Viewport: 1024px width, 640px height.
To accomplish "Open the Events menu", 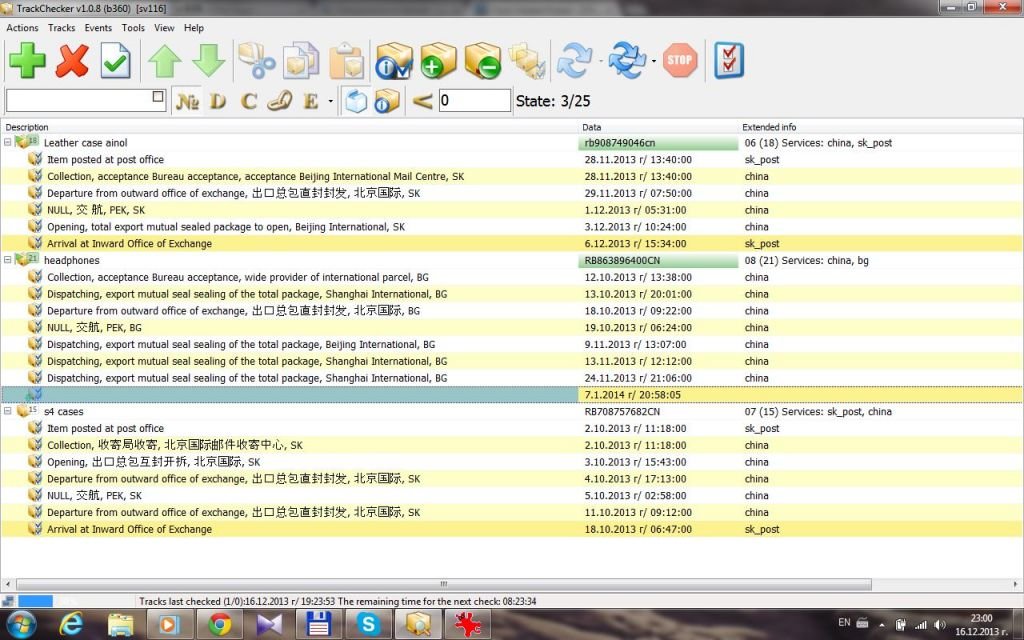I will click(98, 28).
